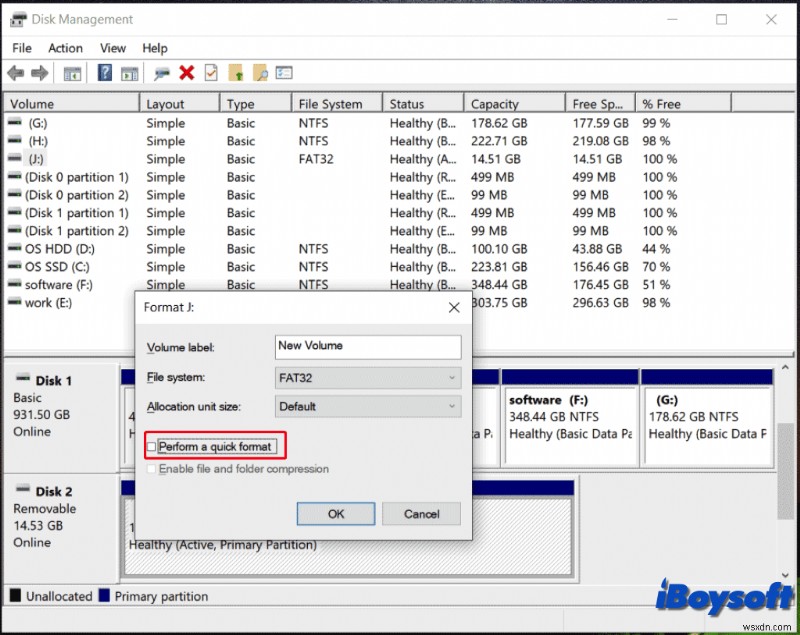
Task: Click the settings list view toolbar icon
Action: pos(284,72)
